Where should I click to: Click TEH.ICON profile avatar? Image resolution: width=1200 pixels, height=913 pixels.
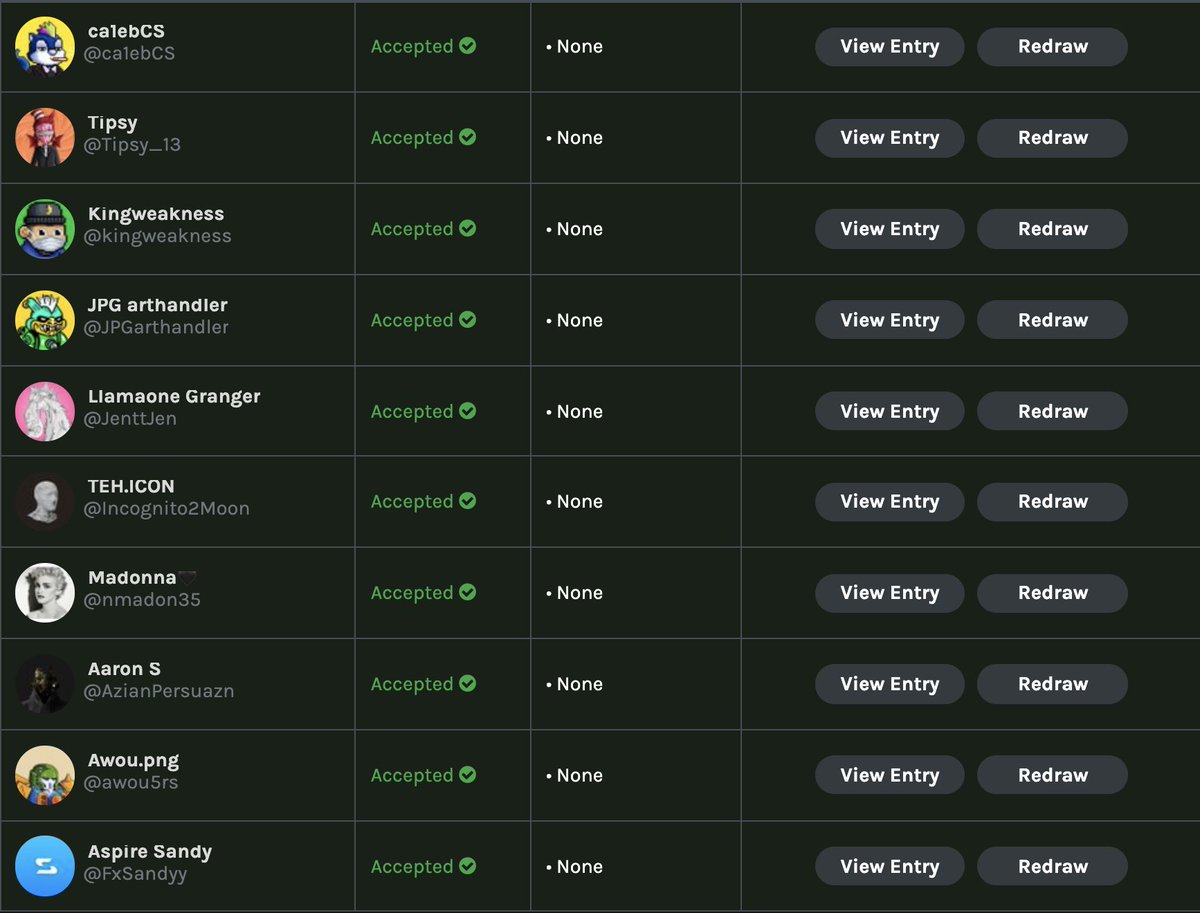[x=45, y=501]
